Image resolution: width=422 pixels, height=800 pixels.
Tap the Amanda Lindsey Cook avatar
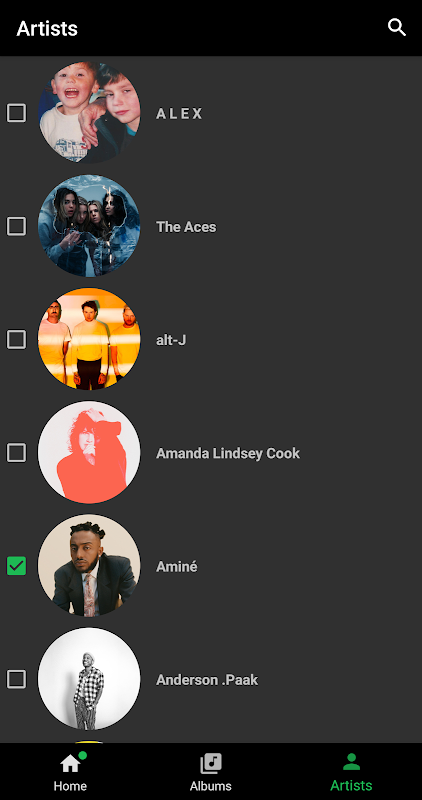[89, 453]
